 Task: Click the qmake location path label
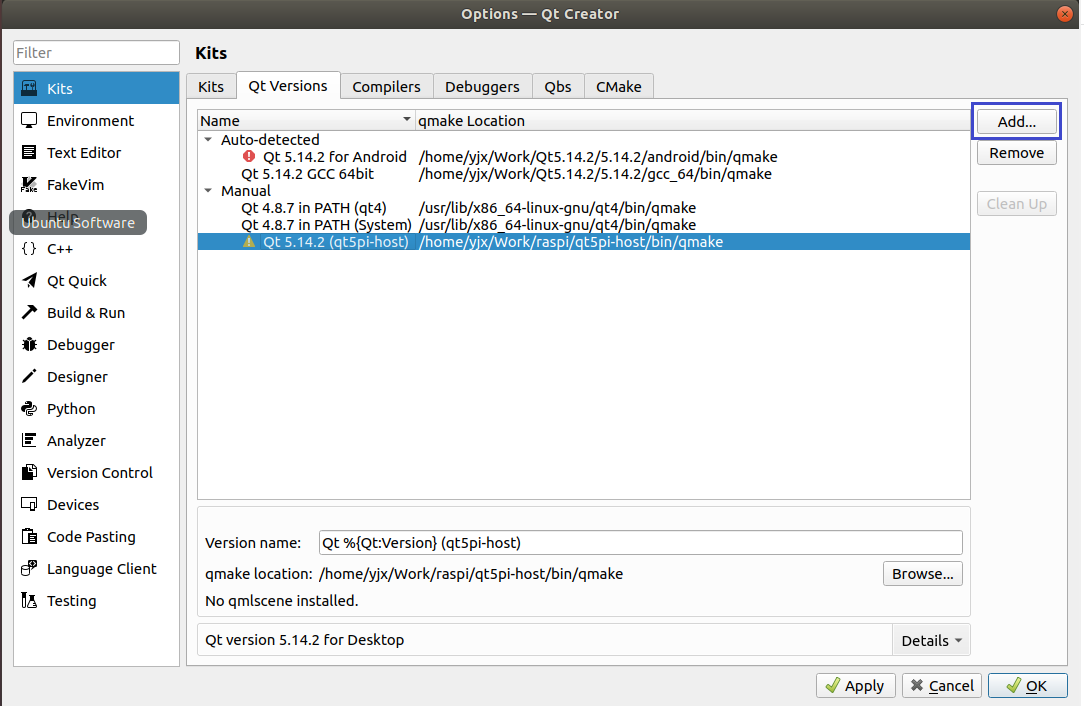click(x=471, y=574)
